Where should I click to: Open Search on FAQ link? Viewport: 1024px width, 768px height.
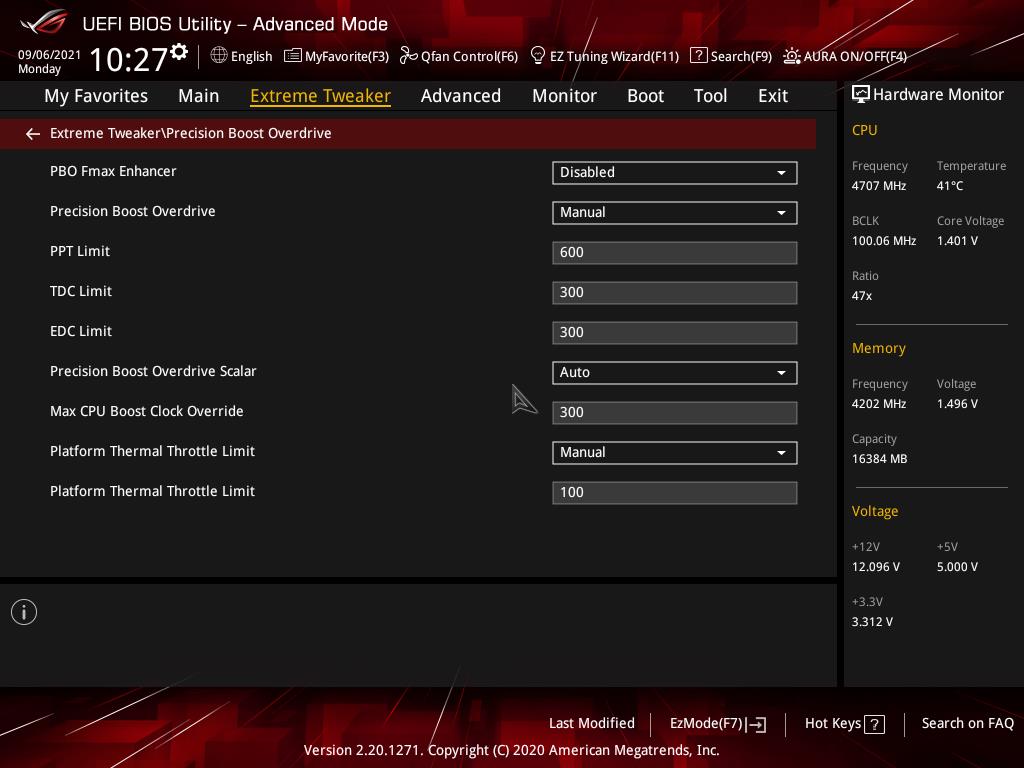tap(968, 724)
